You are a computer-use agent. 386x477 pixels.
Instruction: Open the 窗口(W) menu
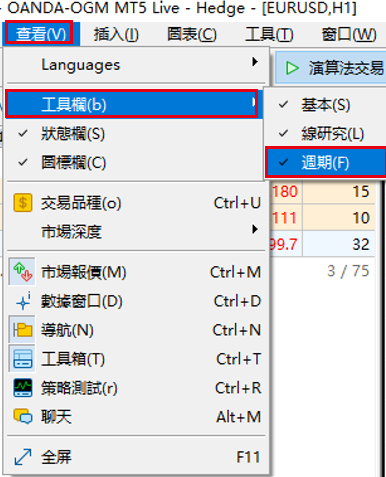[x=349, y=34]
